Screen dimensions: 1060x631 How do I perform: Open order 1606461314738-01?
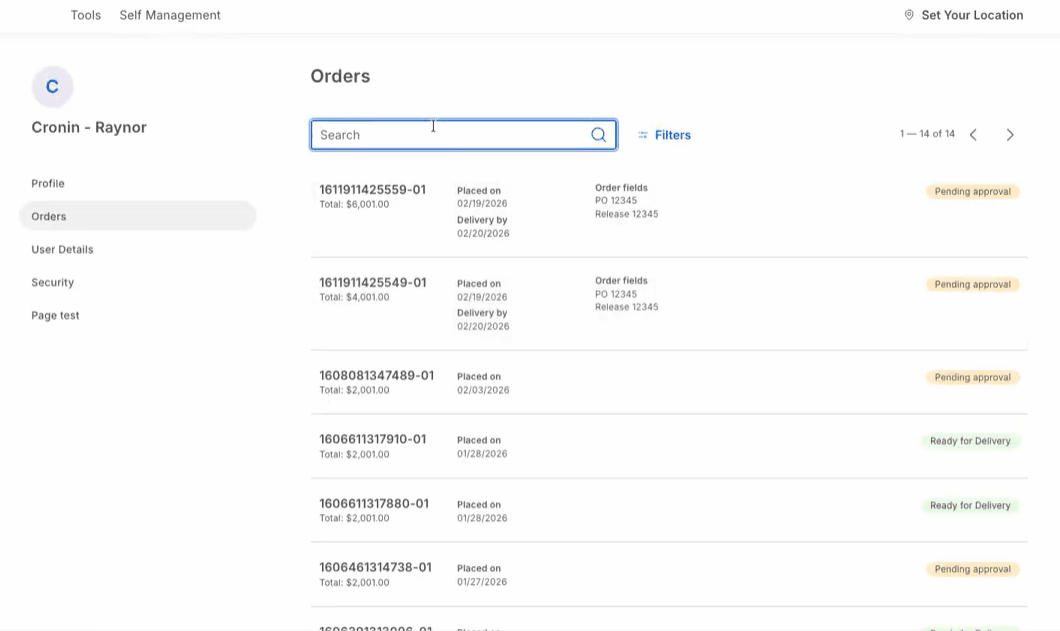click(x=375, y=567)
